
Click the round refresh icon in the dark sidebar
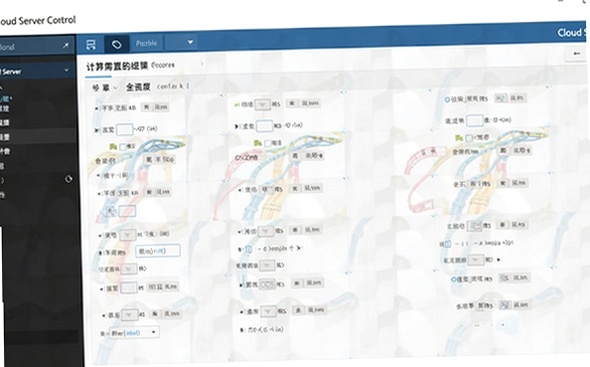pyautogui.click(x=68, y=179)
